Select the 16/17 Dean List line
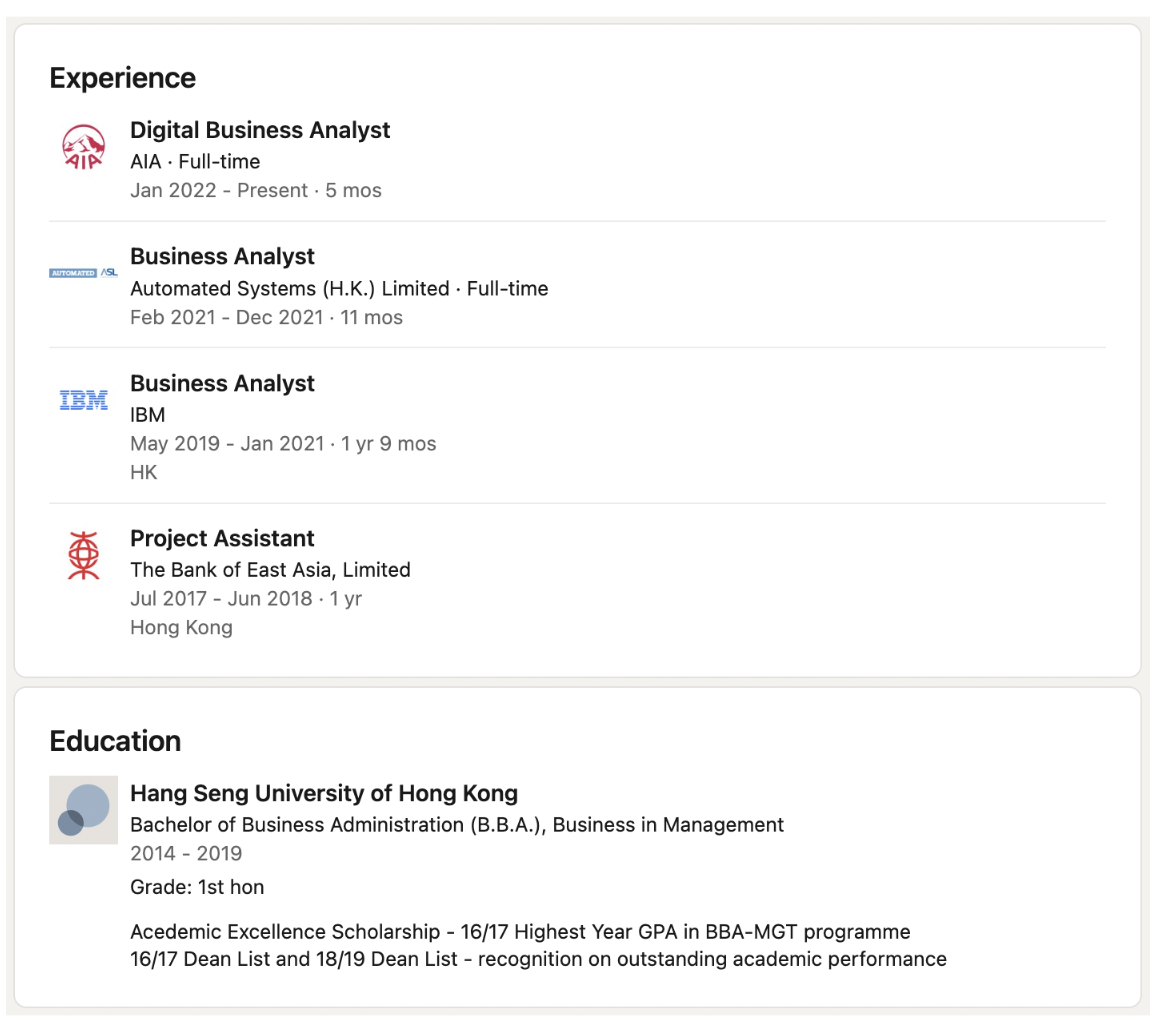1160x1024 pixels. pyautogui.click(x=539, y=960)
